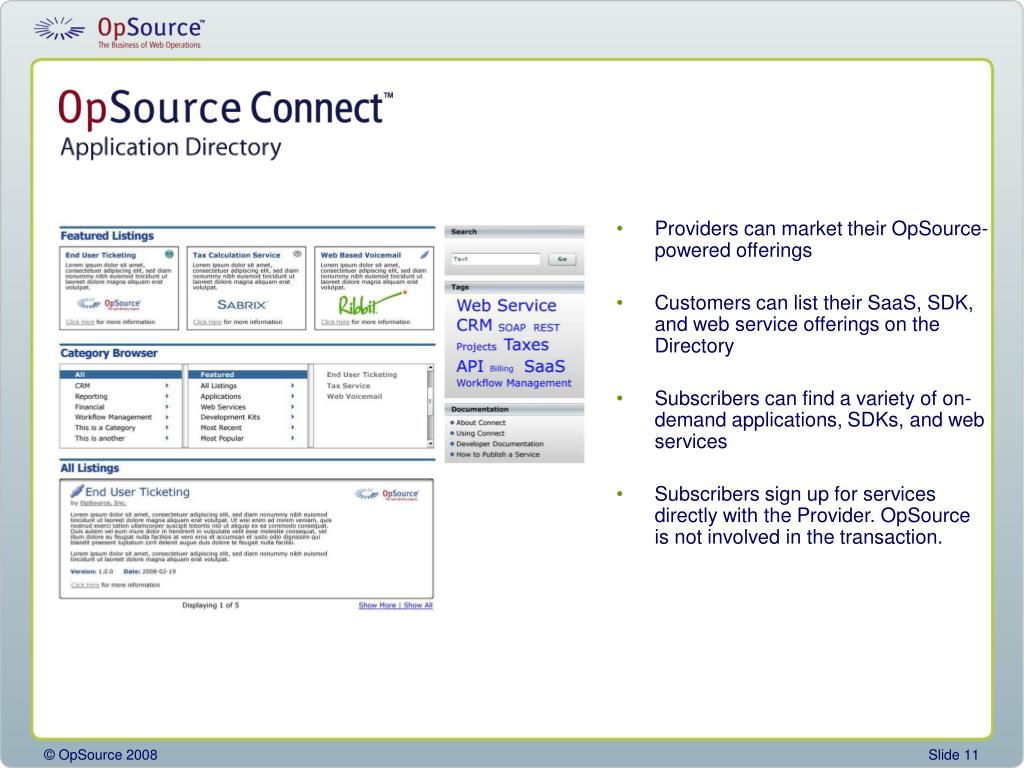The height and width of the screenshot is (768, 1024).
Task: Click the Displaying 1 of 5 text
Action: [210, 605]
